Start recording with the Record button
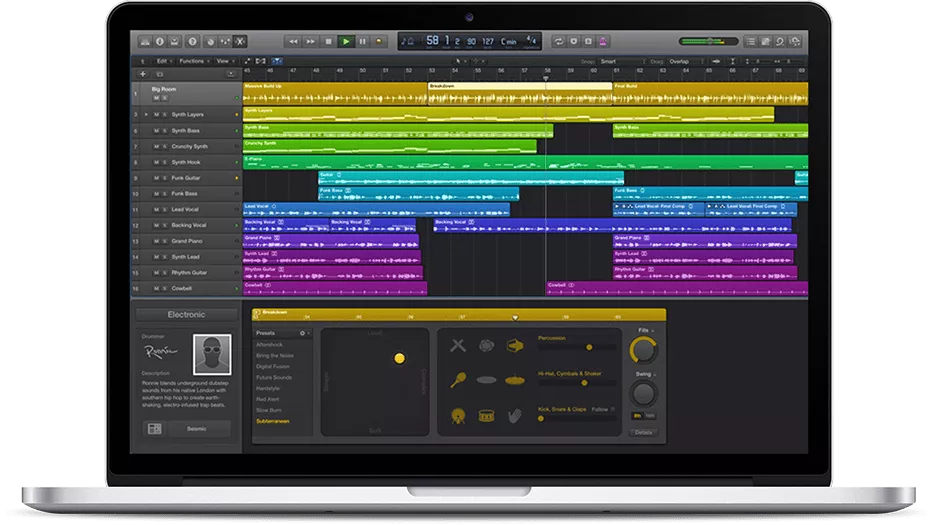The height and width of the screenshot is (525, 933). [379, 42]
